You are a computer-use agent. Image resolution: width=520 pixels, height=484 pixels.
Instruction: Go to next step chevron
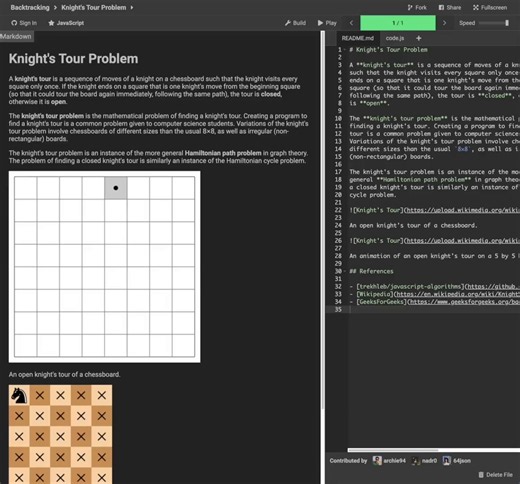[x=444, y=23]
